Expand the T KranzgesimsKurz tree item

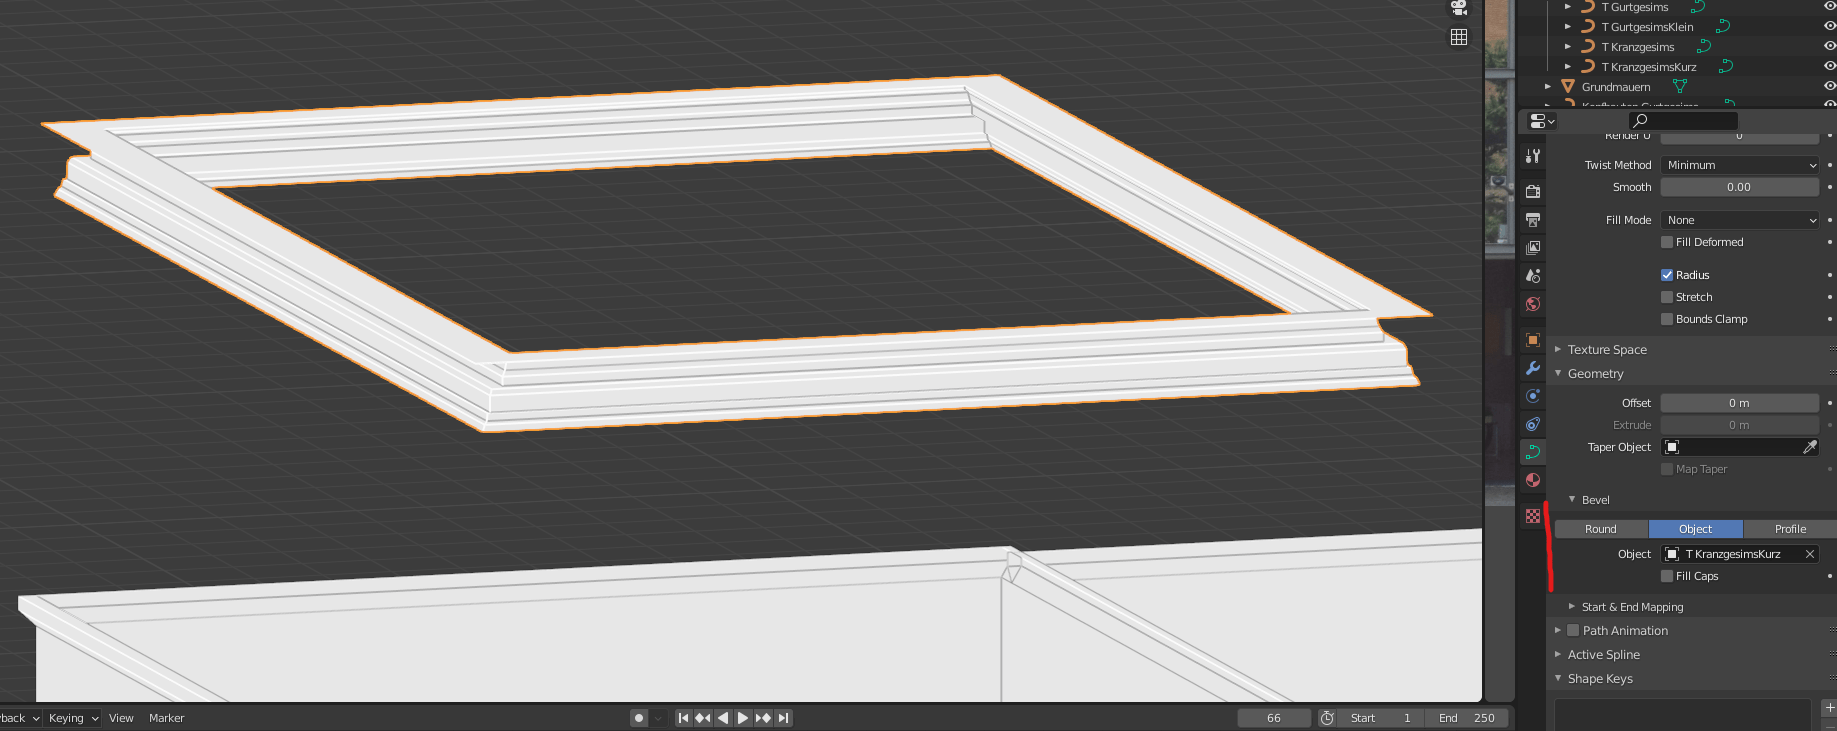(1568, 67)
